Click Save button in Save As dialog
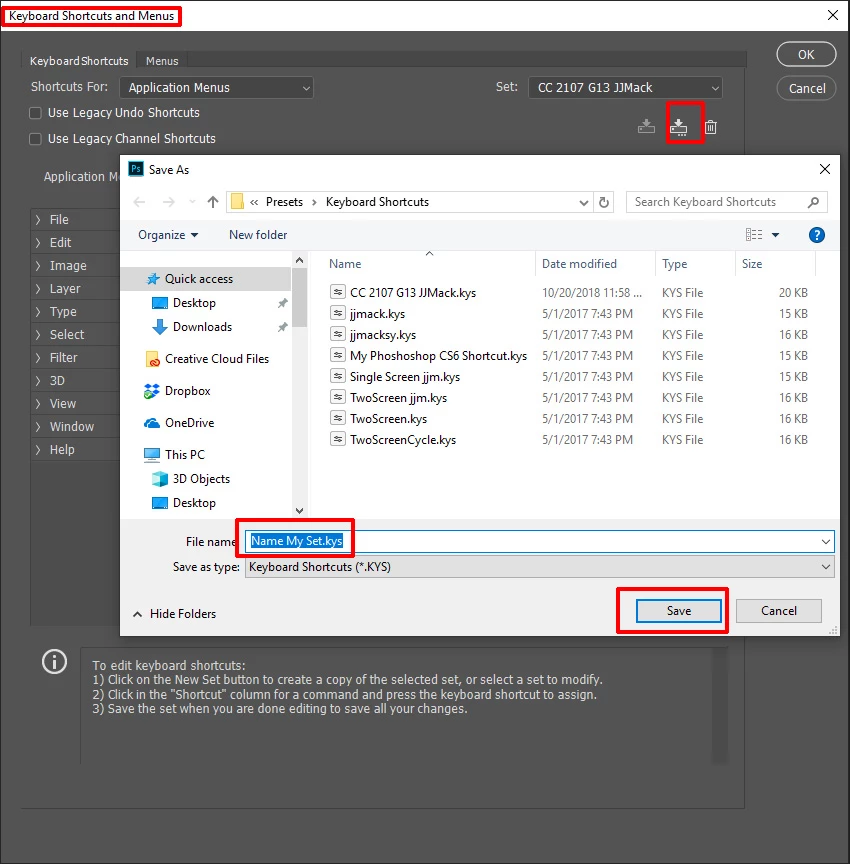The width and height of the screenshot is (850, 864). point(679,611)
